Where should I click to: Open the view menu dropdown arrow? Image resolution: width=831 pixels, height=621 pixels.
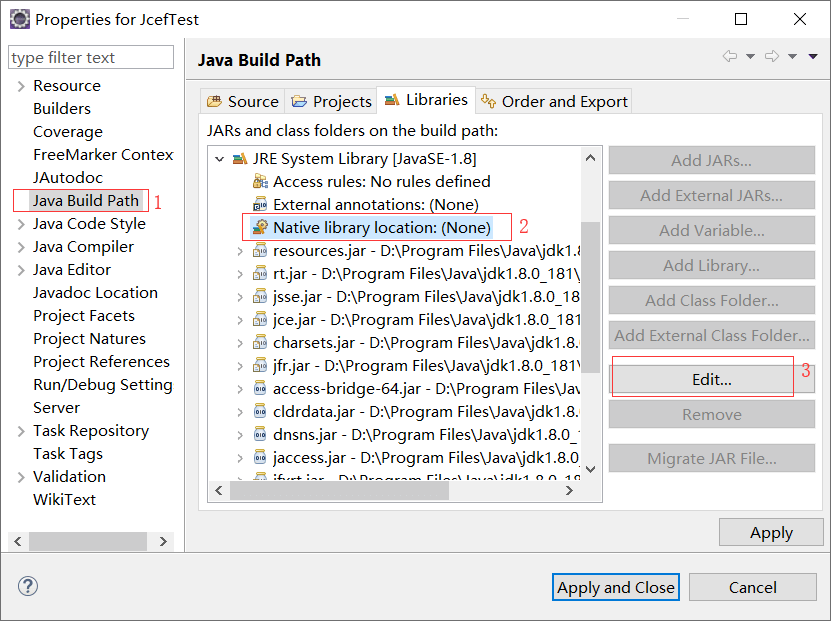813,57
